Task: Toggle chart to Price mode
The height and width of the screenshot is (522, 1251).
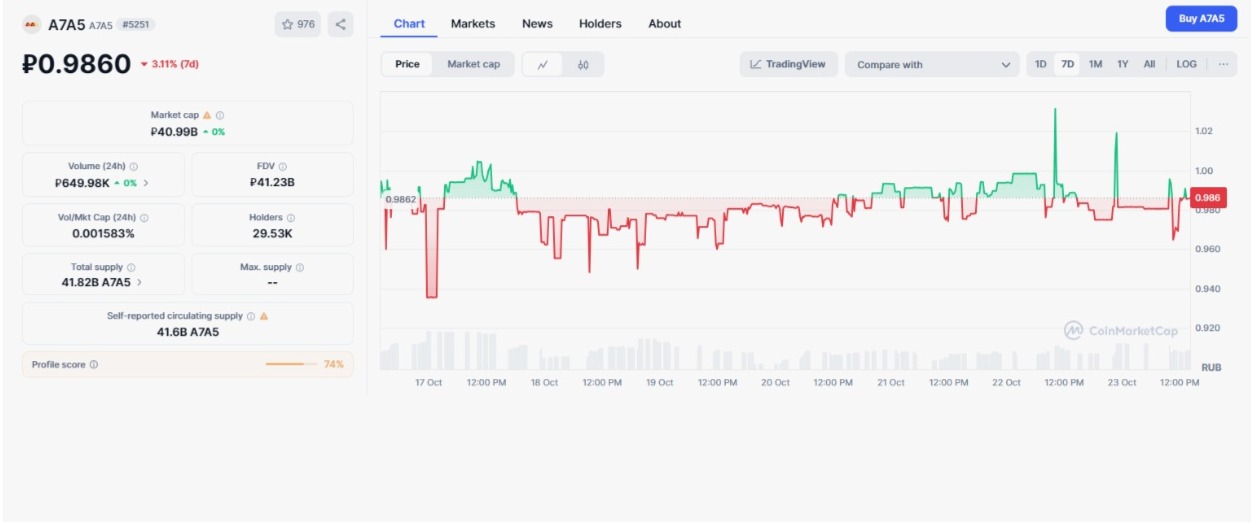Action: click(x=407, y=64)
